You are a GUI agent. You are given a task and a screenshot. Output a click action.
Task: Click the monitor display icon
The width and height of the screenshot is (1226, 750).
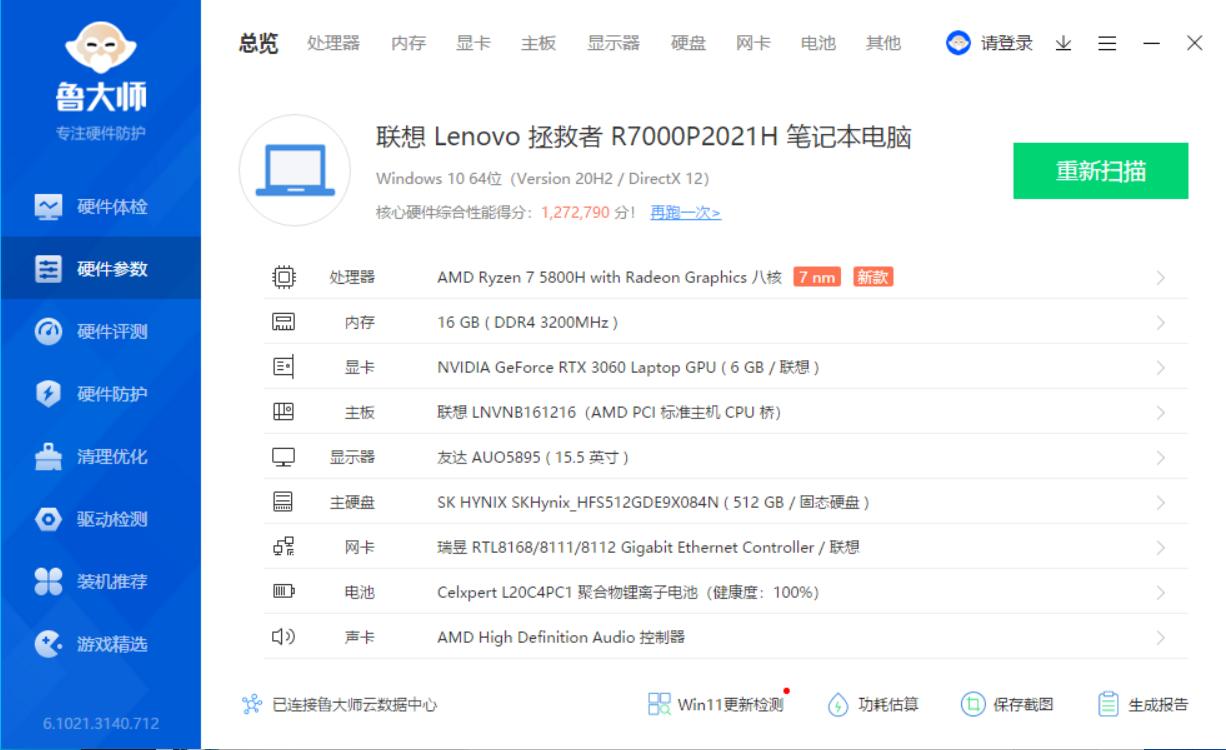283,457
